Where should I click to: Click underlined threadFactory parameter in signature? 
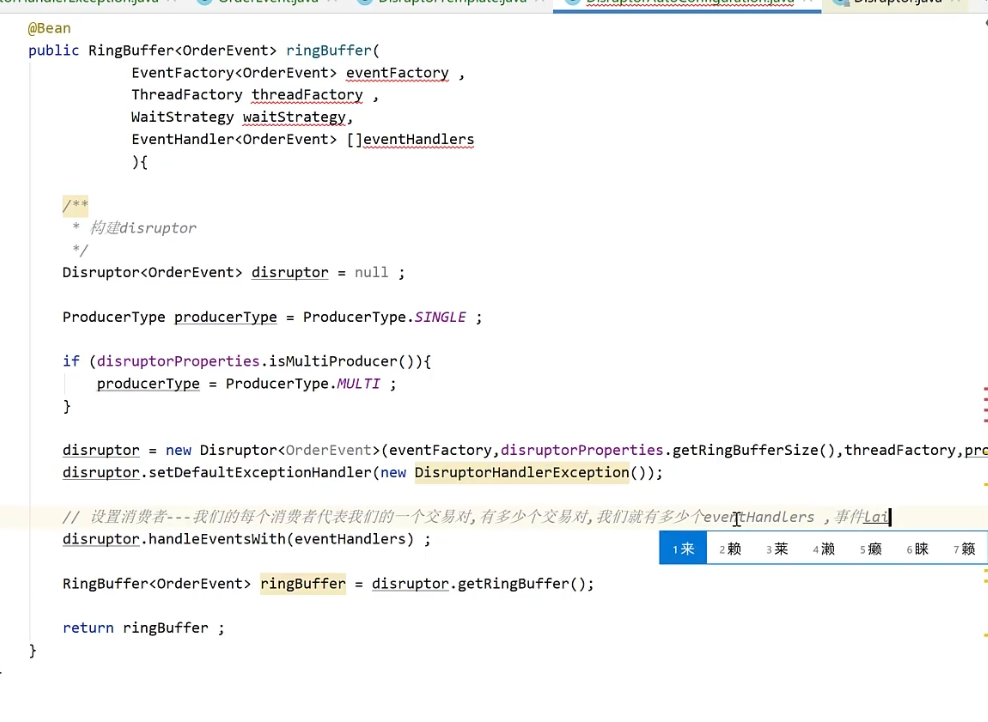307,95
